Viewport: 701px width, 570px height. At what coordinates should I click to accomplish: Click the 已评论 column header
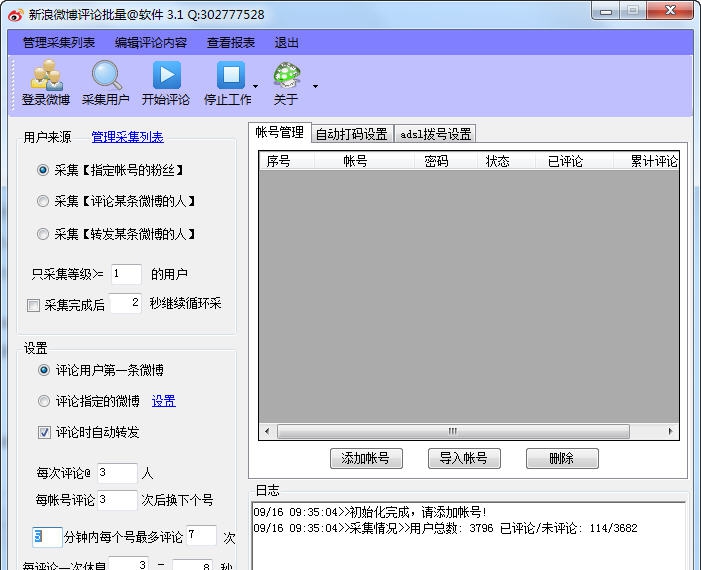(574, 161)
